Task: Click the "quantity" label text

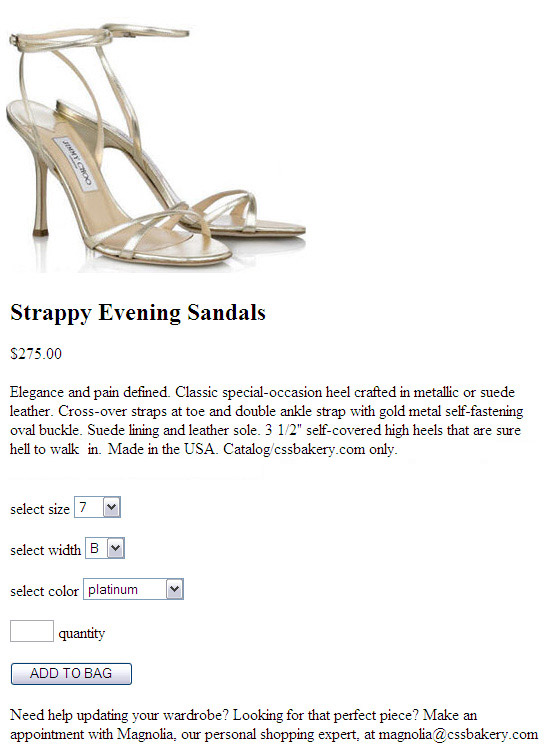Action: coord(81,633)
